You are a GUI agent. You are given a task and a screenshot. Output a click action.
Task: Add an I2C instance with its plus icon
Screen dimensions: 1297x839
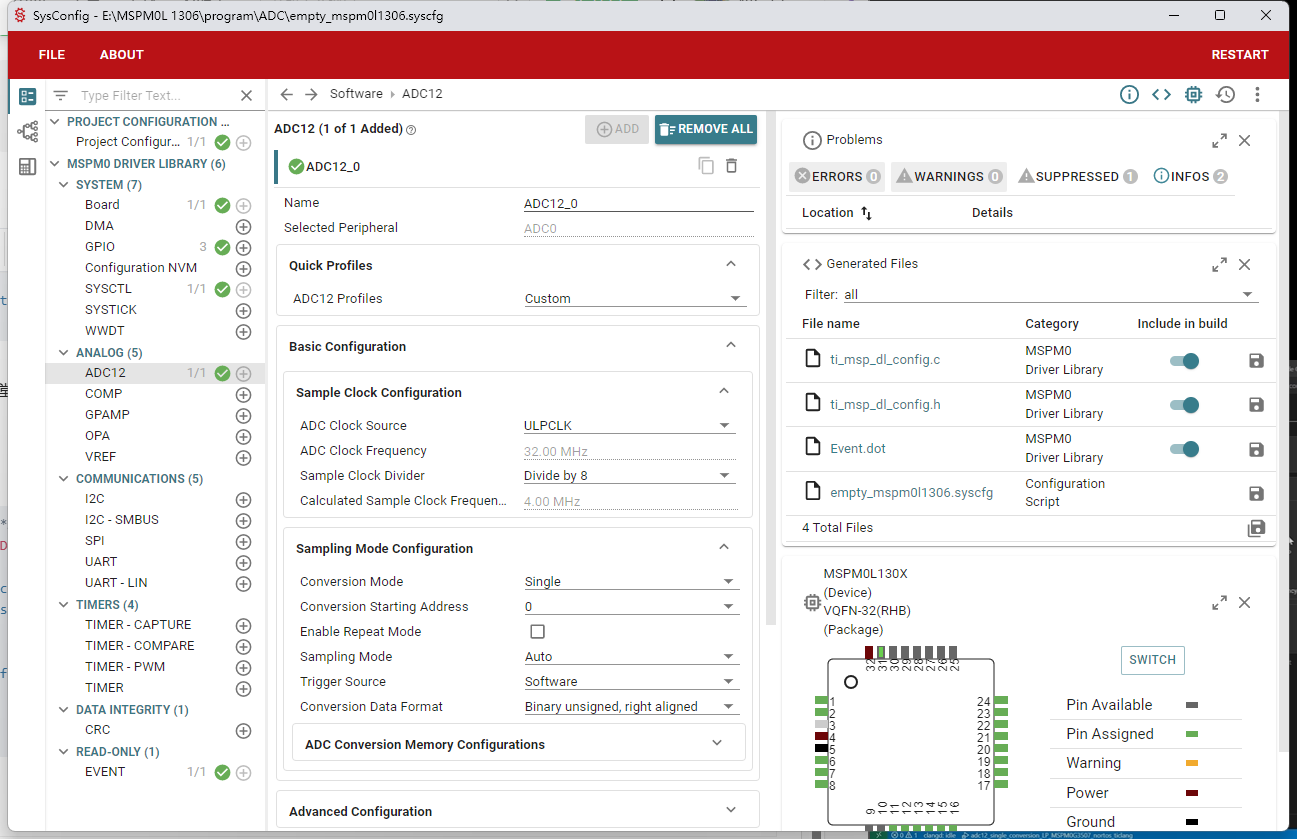[243, 500]
